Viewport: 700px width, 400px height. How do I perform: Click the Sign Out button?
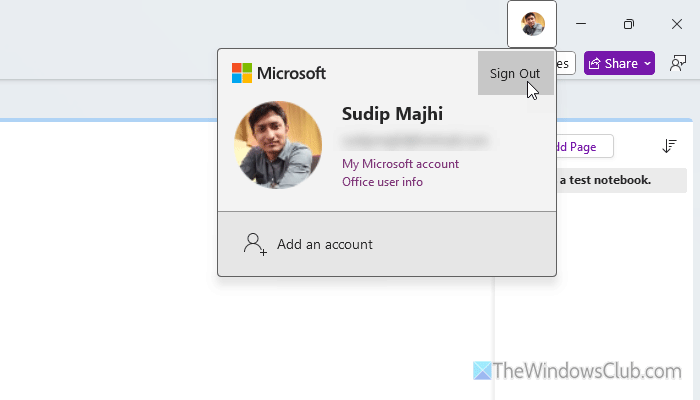515,73
